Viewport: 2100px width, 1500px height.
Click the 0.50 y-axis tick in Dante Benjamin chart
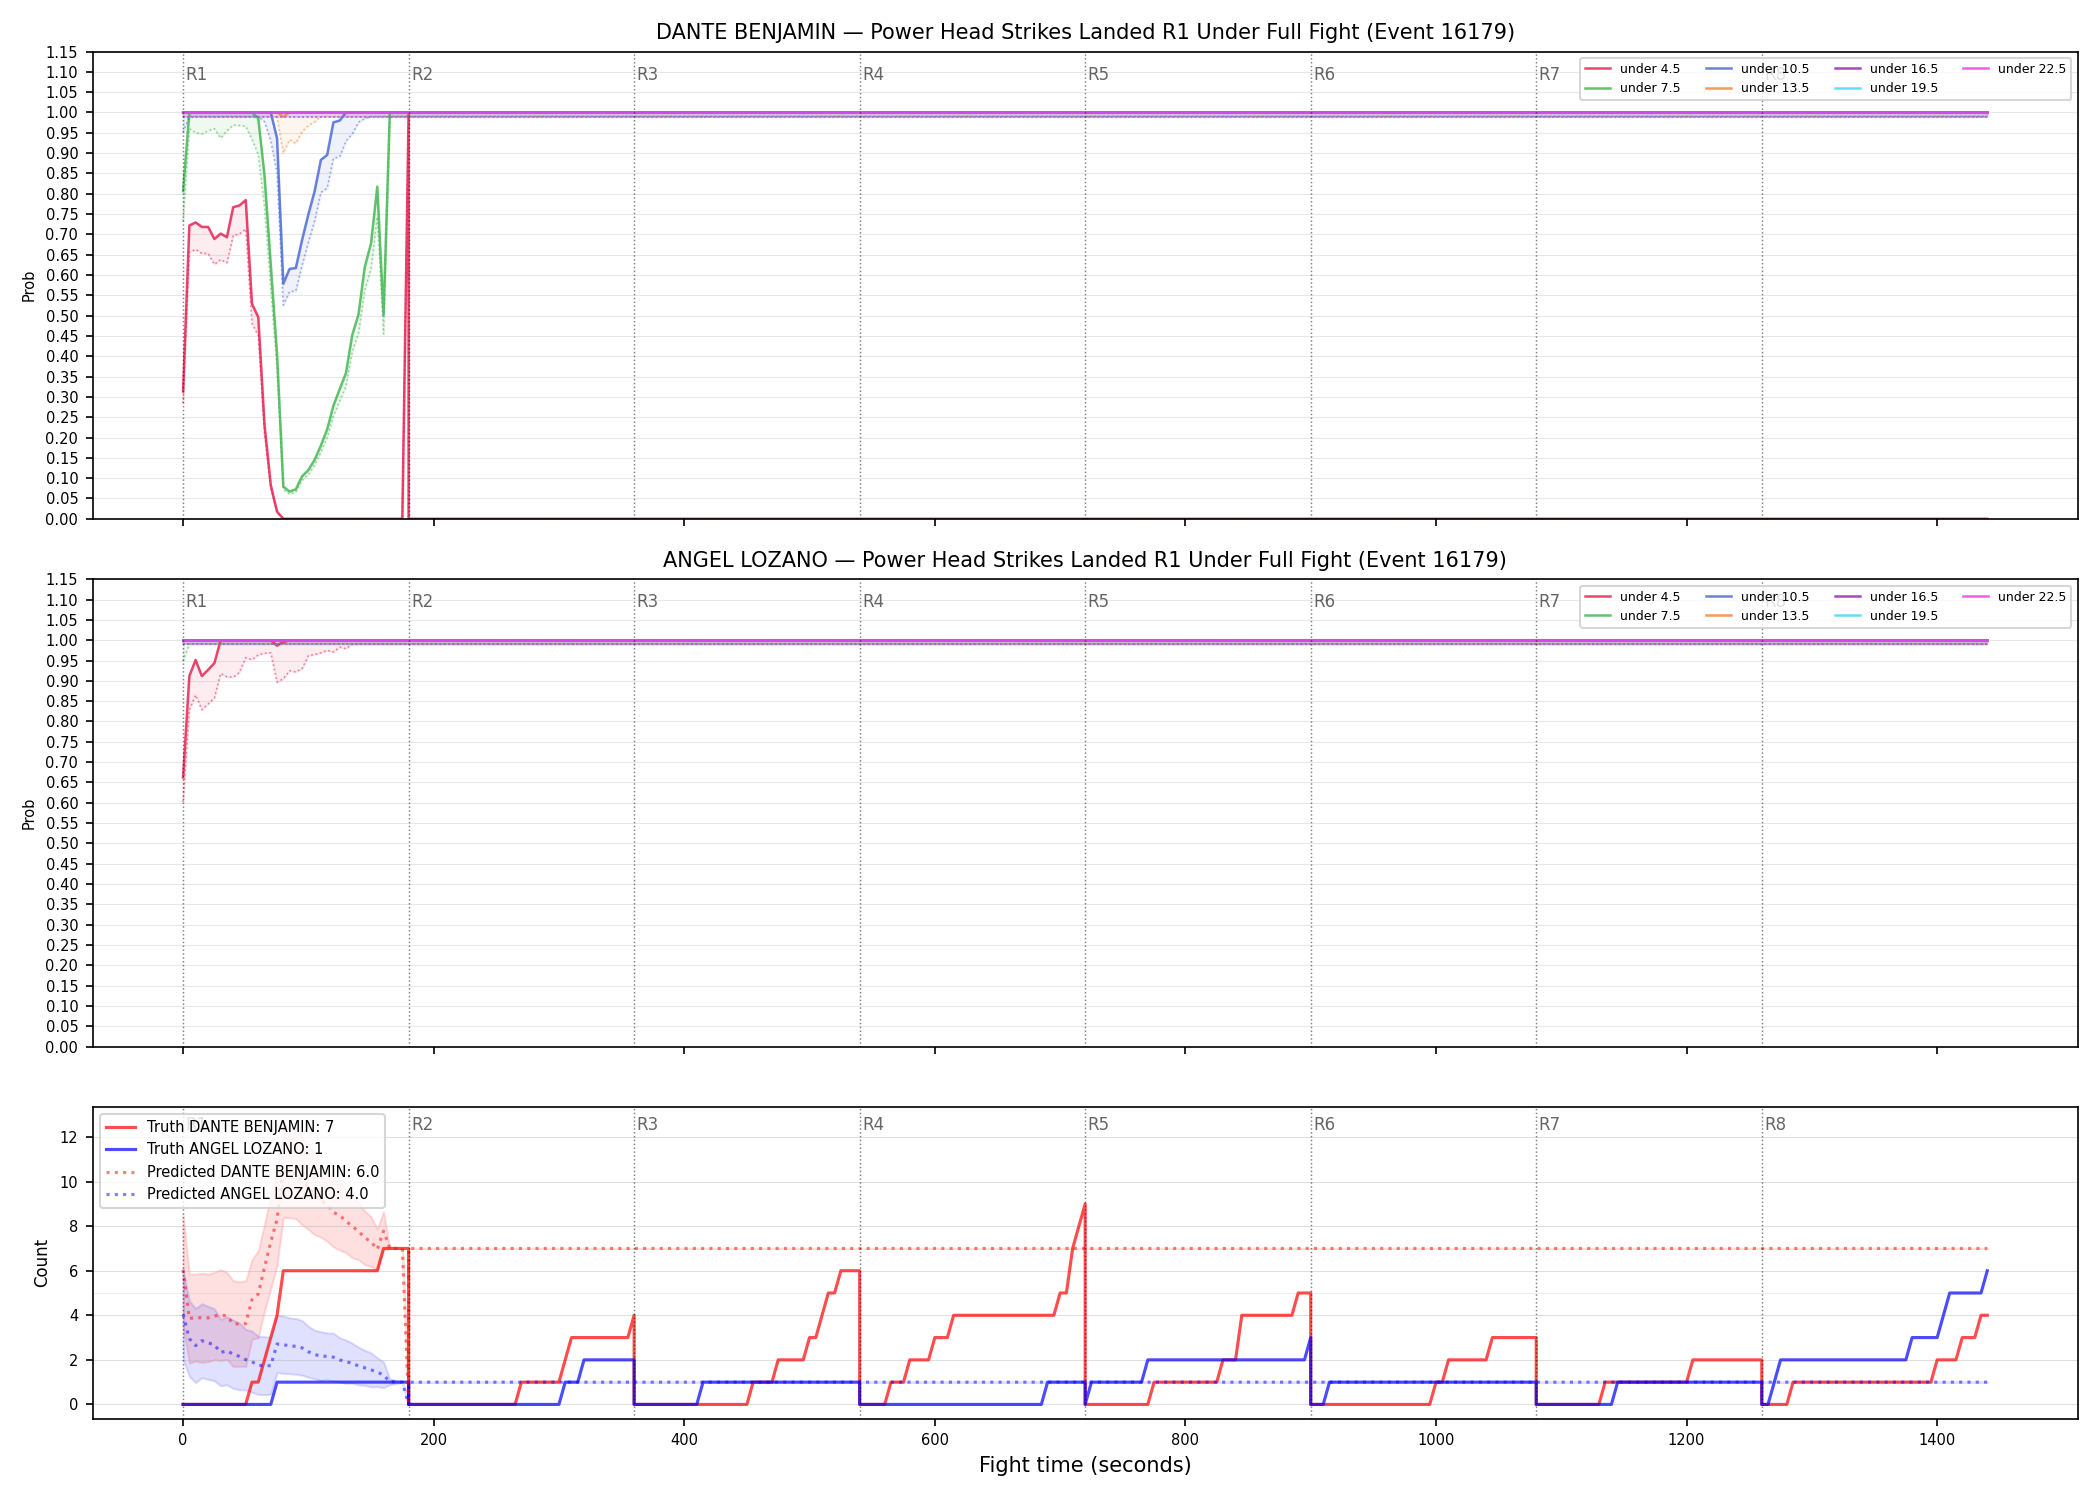tap(62, 316)
